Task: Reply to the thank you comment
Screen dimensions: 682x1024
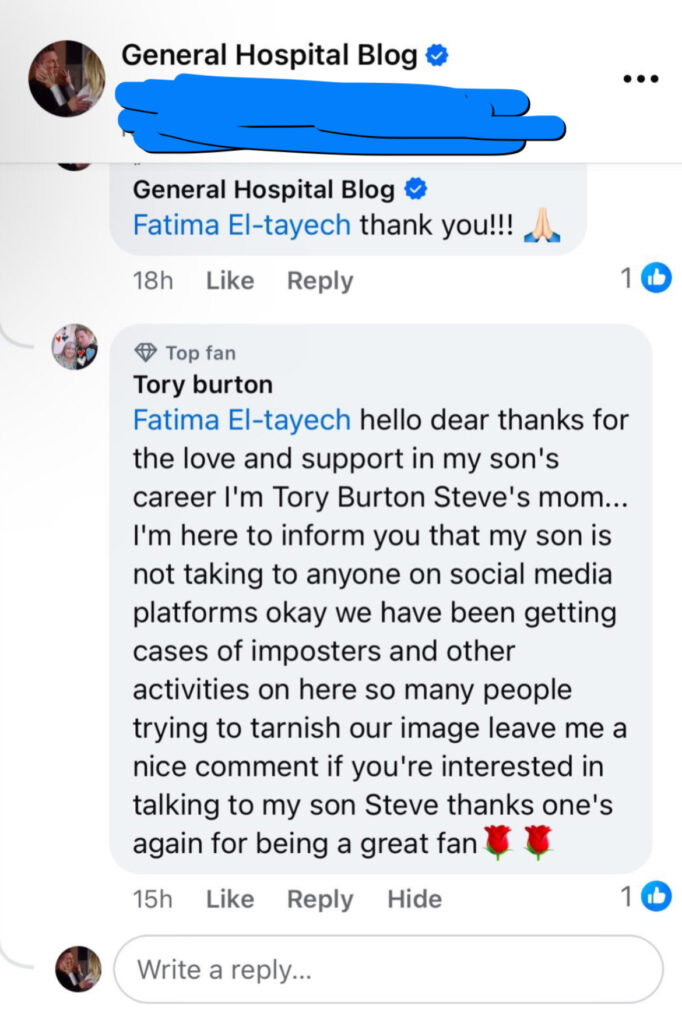Action: (320, 281)
